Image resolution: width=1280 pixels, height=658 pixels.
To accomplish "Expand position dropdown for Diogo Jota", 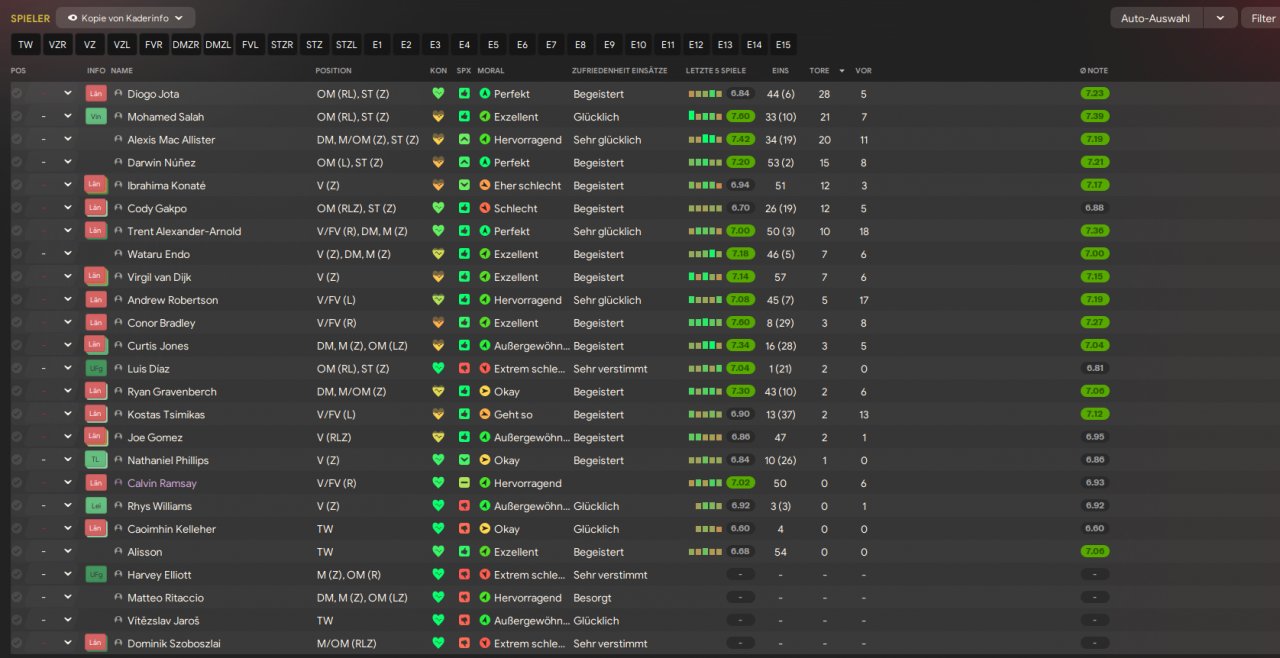I will pos(68,93).
